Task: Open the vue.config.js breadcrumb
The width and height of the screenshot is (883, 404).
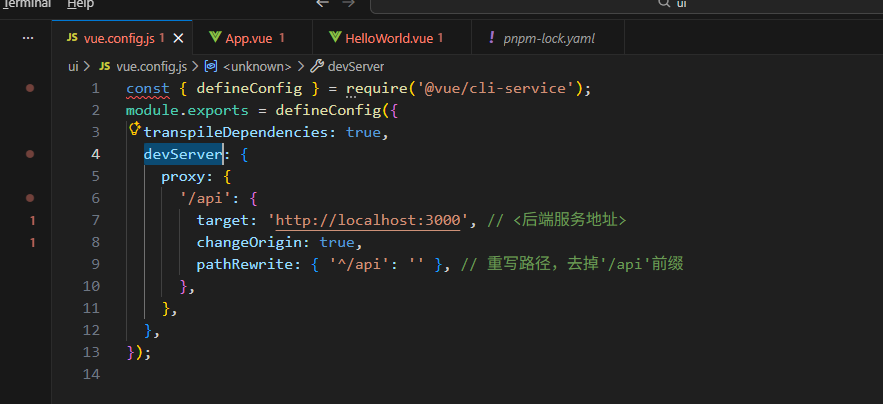Action: (143, 66)
